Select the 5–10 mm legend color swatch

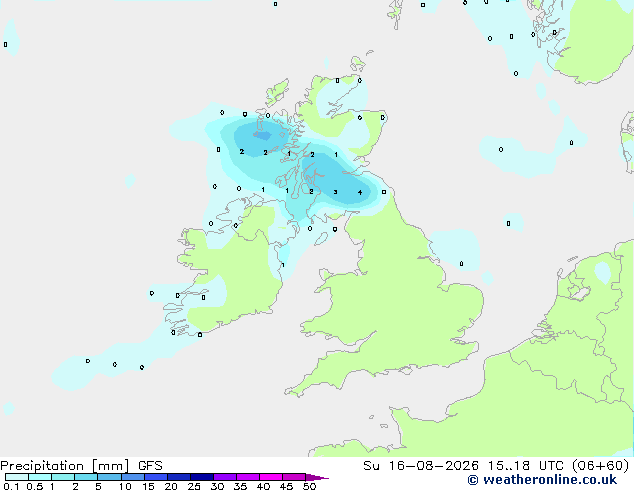click(x=109, y=477)
